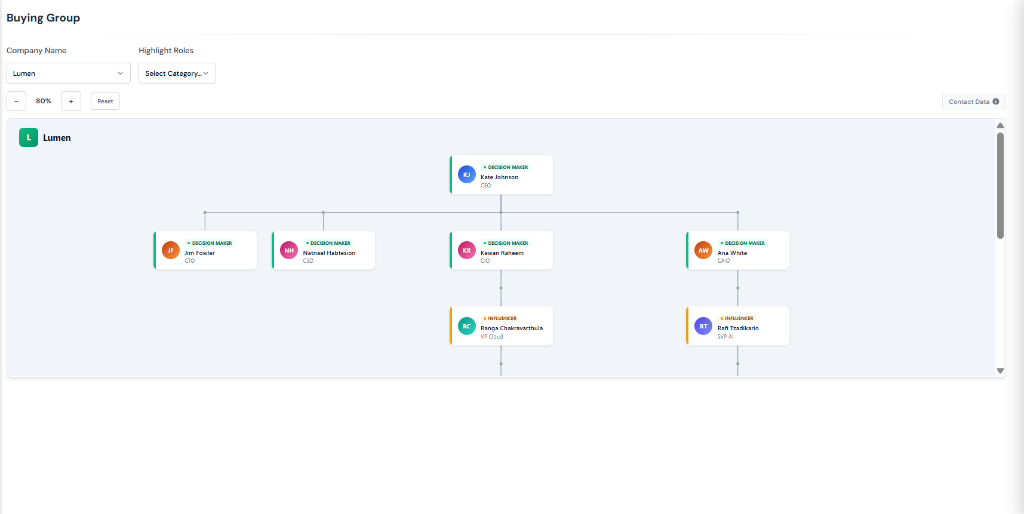Click Influencer badge on Rafi Tzadikario's card
The image size is (1024, 514).
[x=736, y=319]
